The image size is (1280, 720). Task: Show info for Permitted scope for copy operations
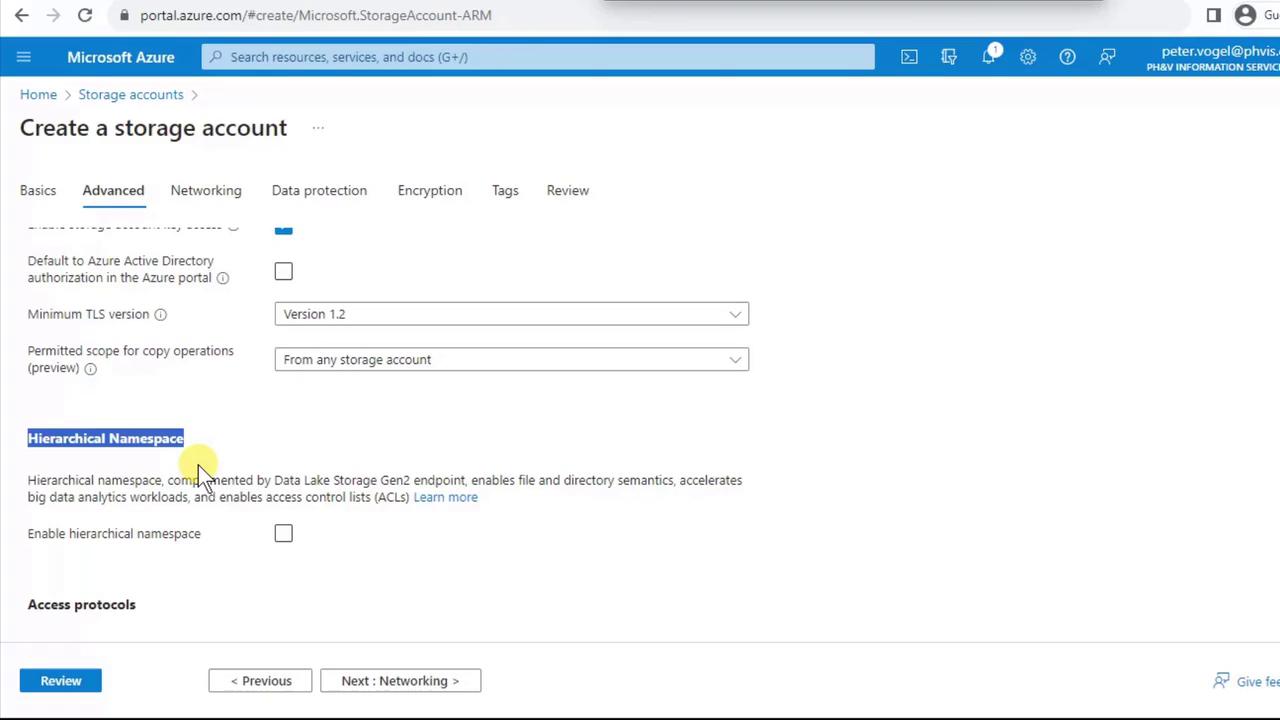(90, 369)
